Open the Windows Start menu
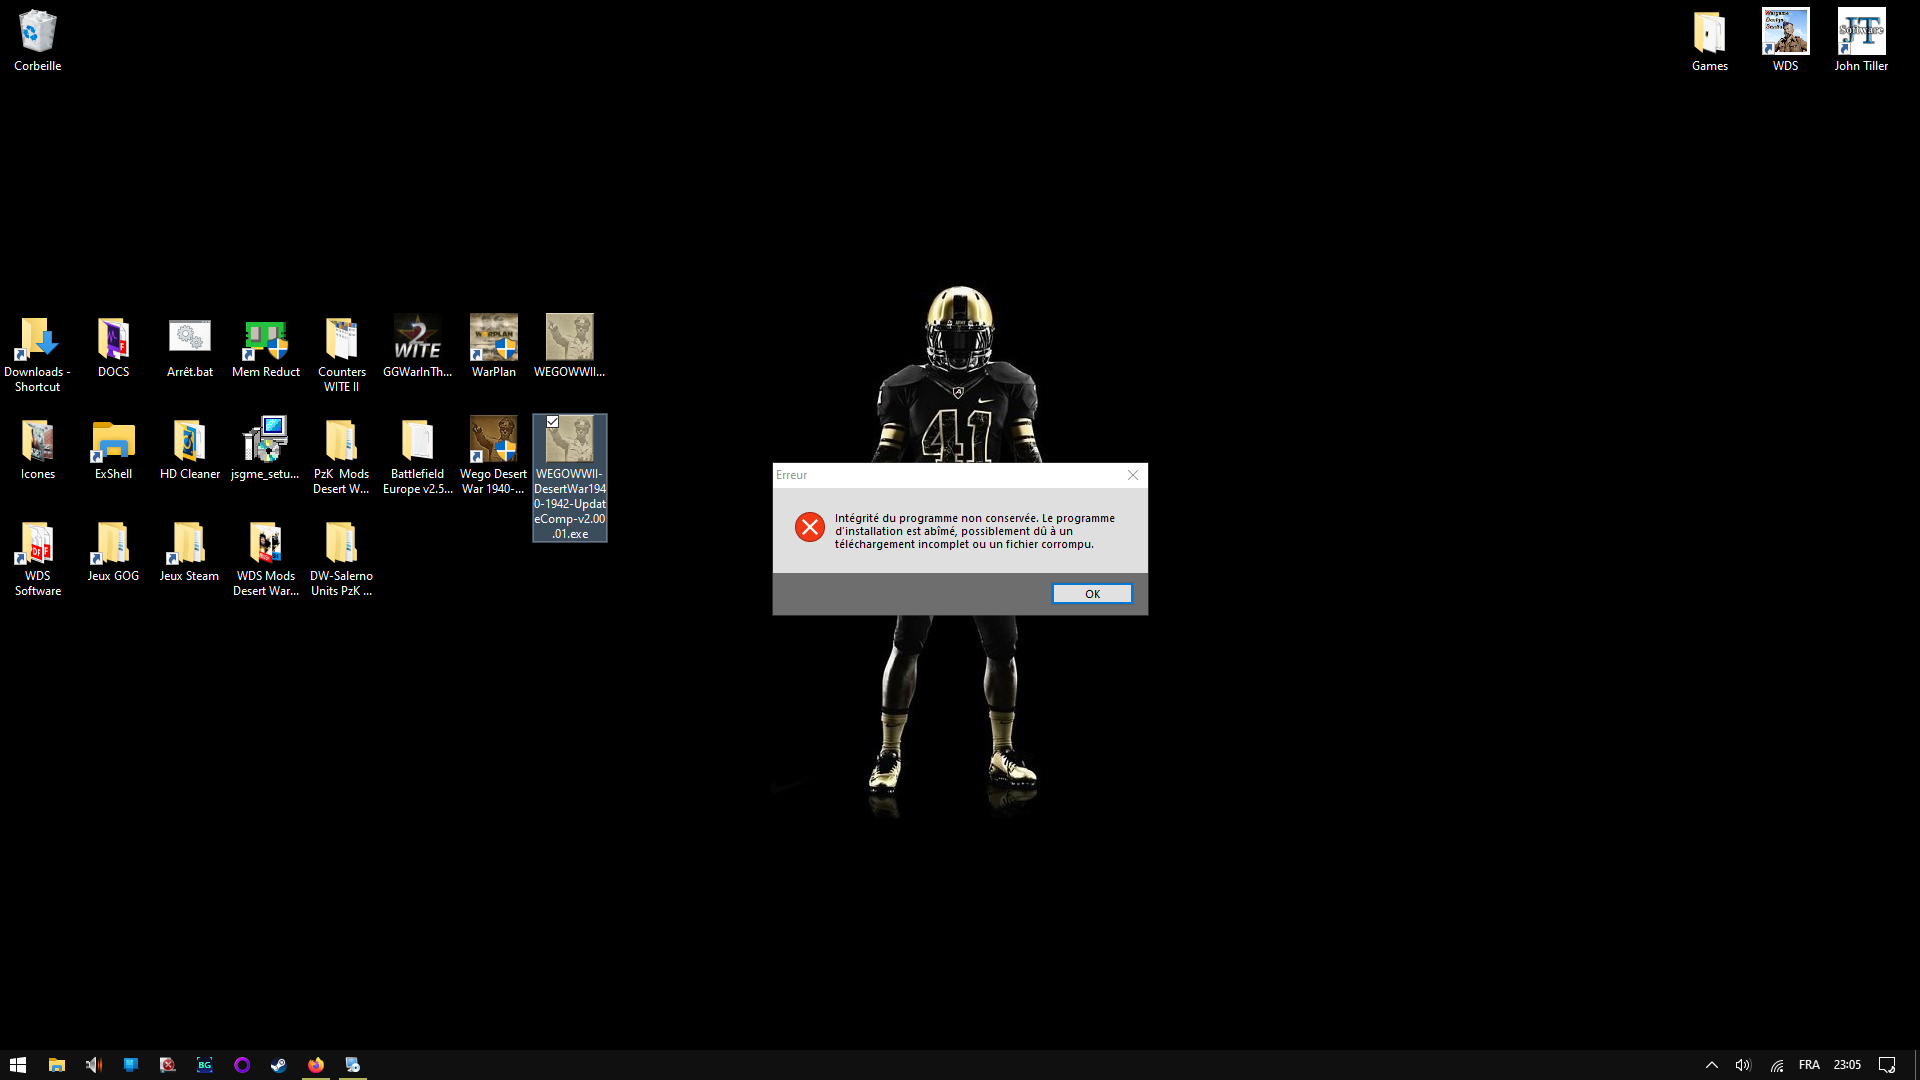 click(x=18, y=1065)
